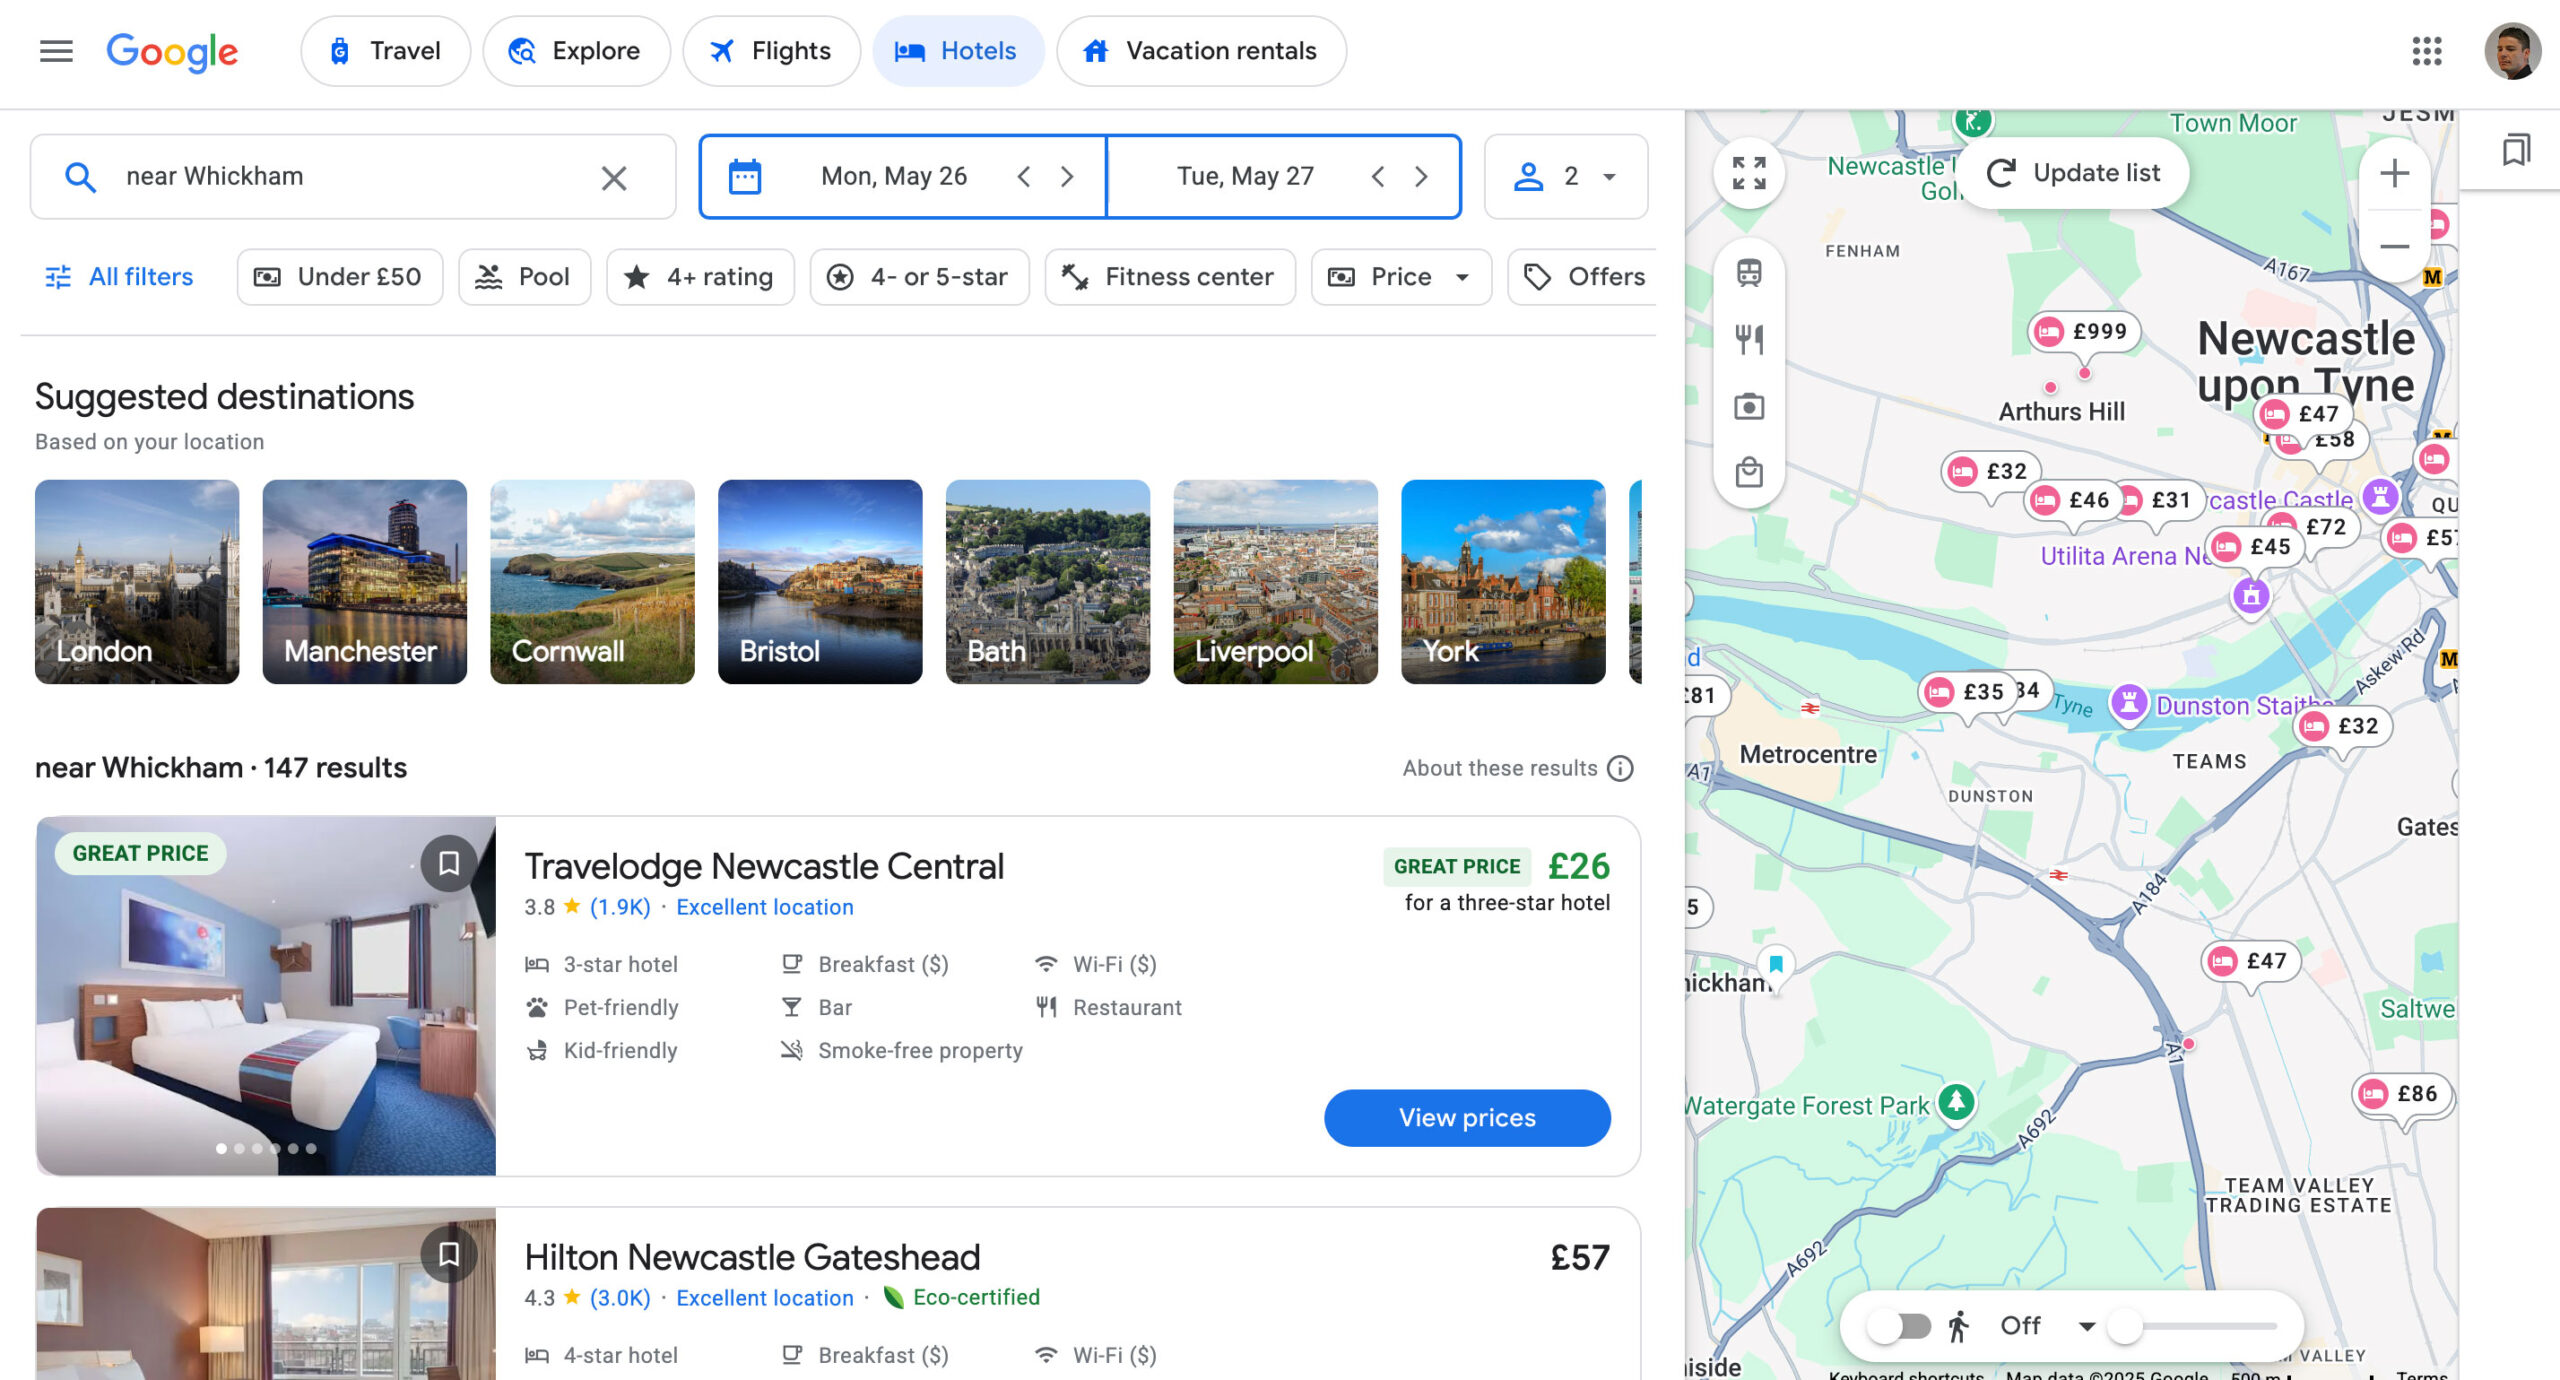Open the hamburger main menu
2560x1380 pixels.
tap(56, 51)
